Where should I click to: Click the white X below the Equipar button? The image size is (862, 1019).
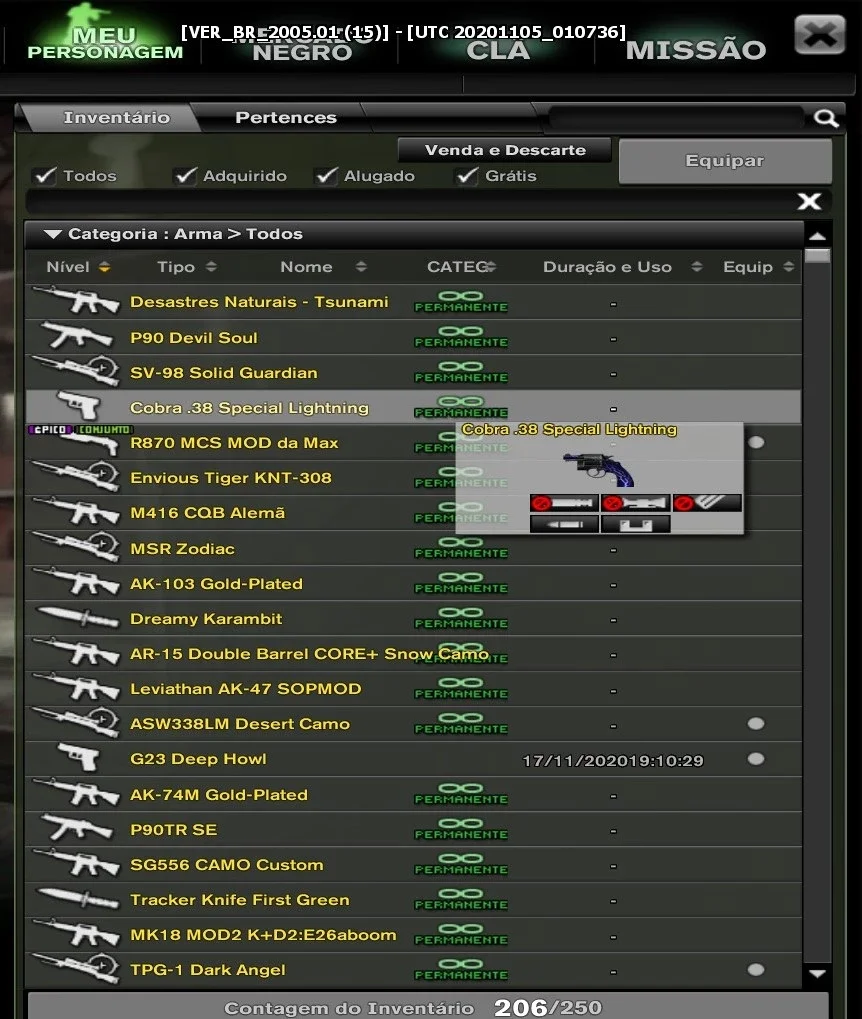(x=809, y=201)
